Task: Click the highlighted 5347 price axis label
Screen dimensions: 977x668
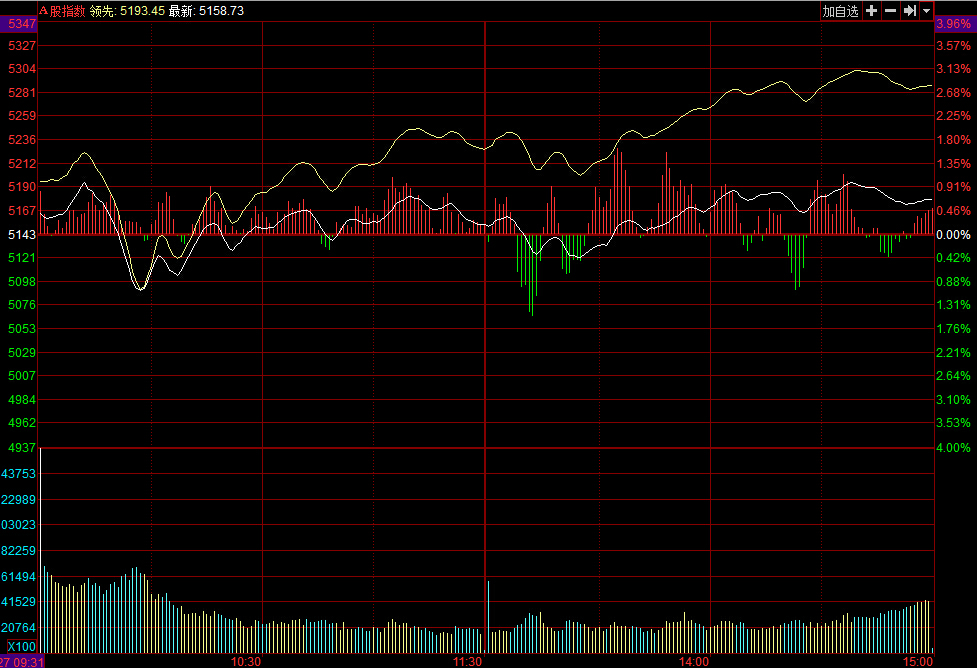Action: pos(20,22)
